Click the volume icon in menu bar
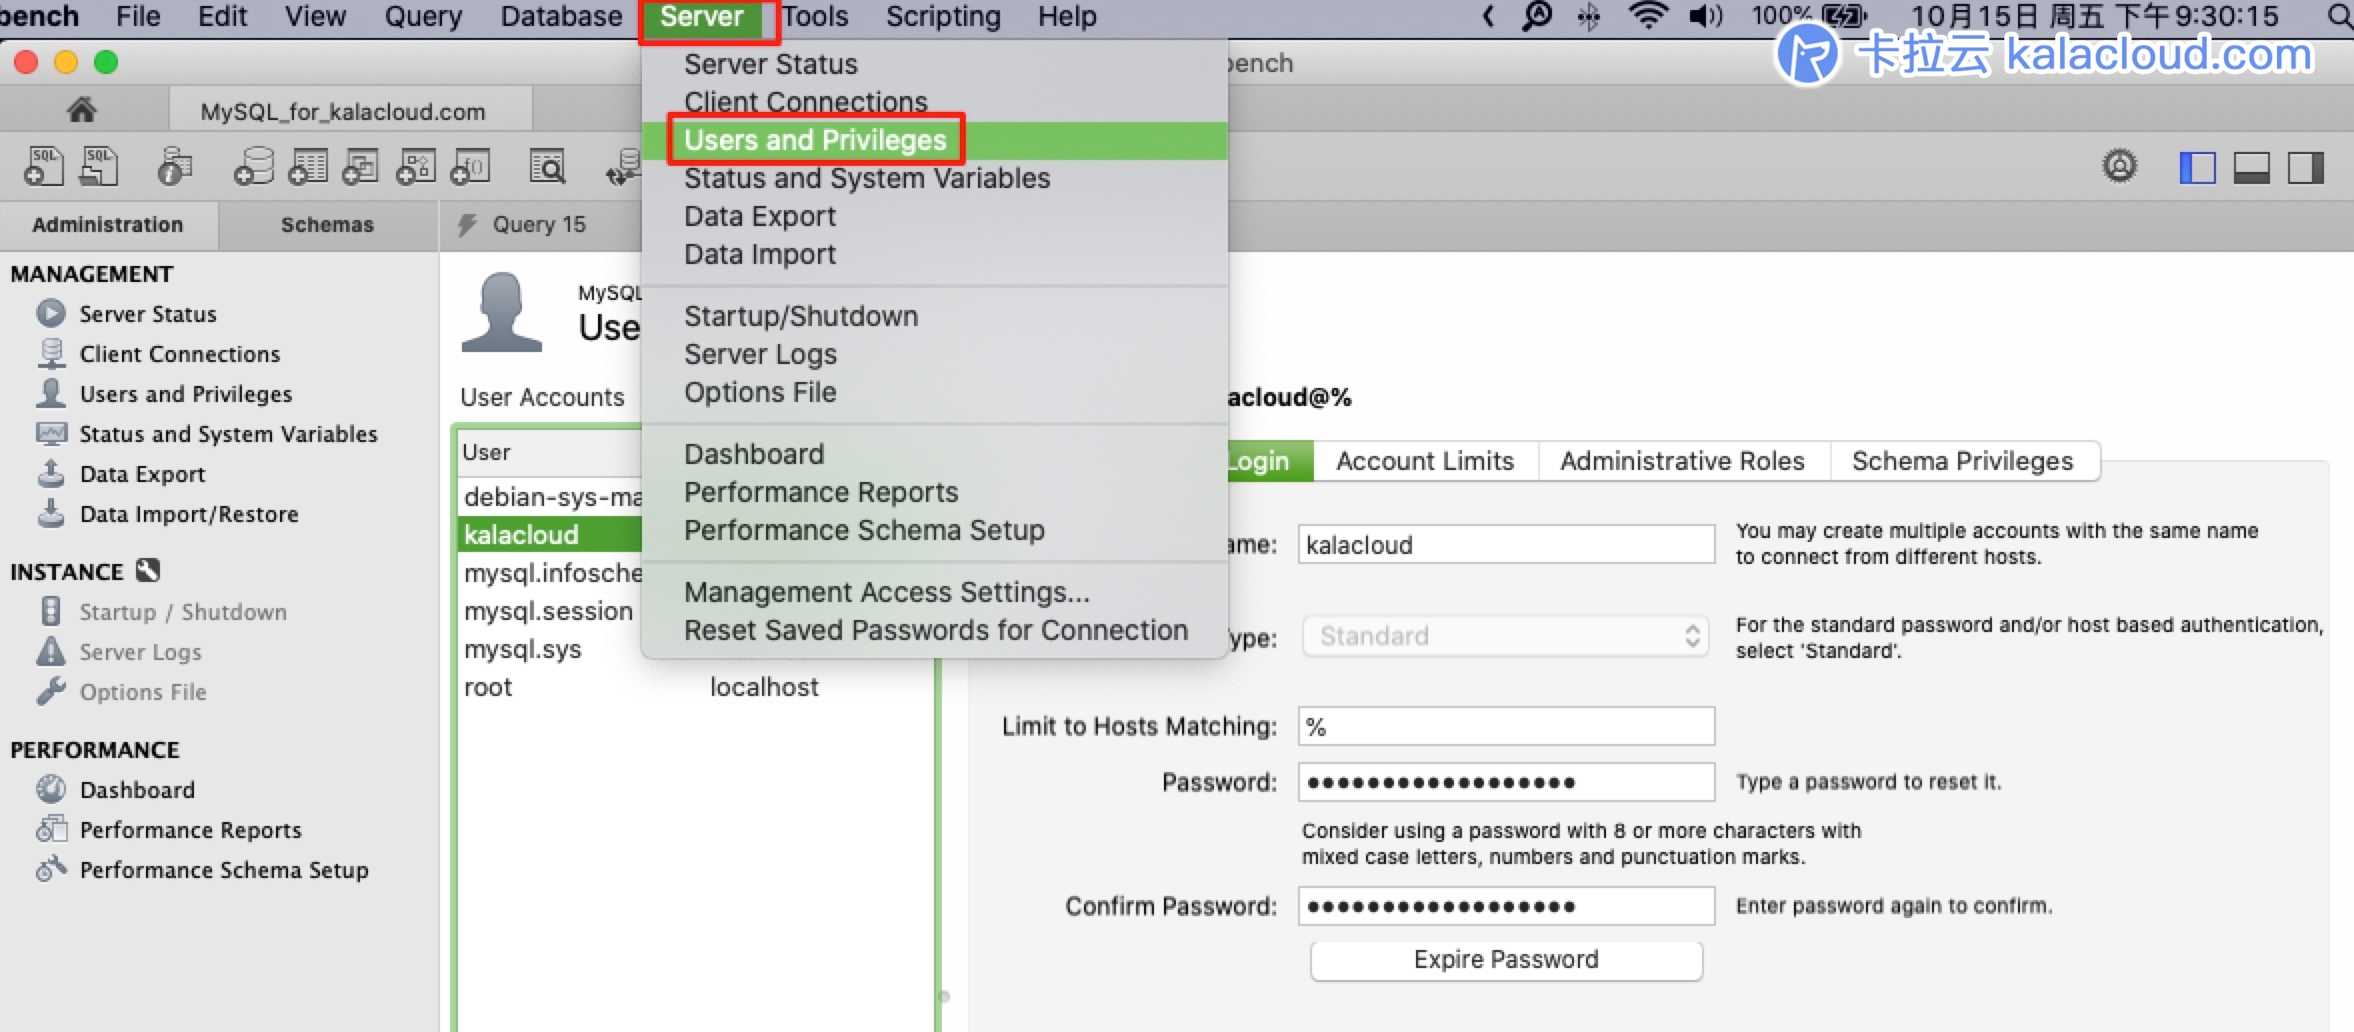This screenshot has height=1032, width=2354. point(1706,16)
